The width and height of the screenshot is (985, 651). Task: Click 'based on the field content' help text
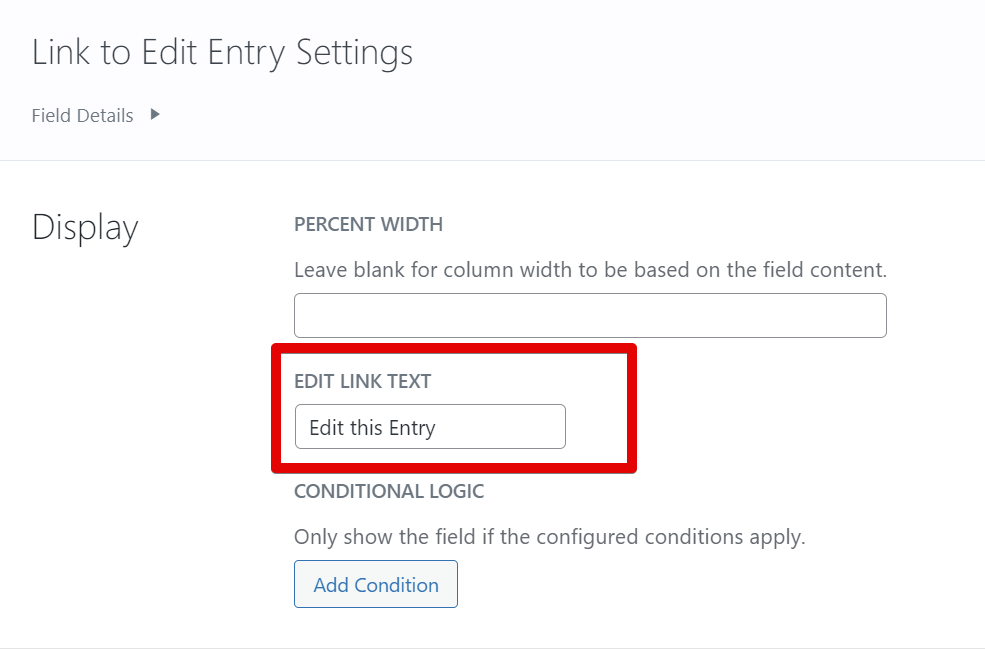[x=770, y=270]
